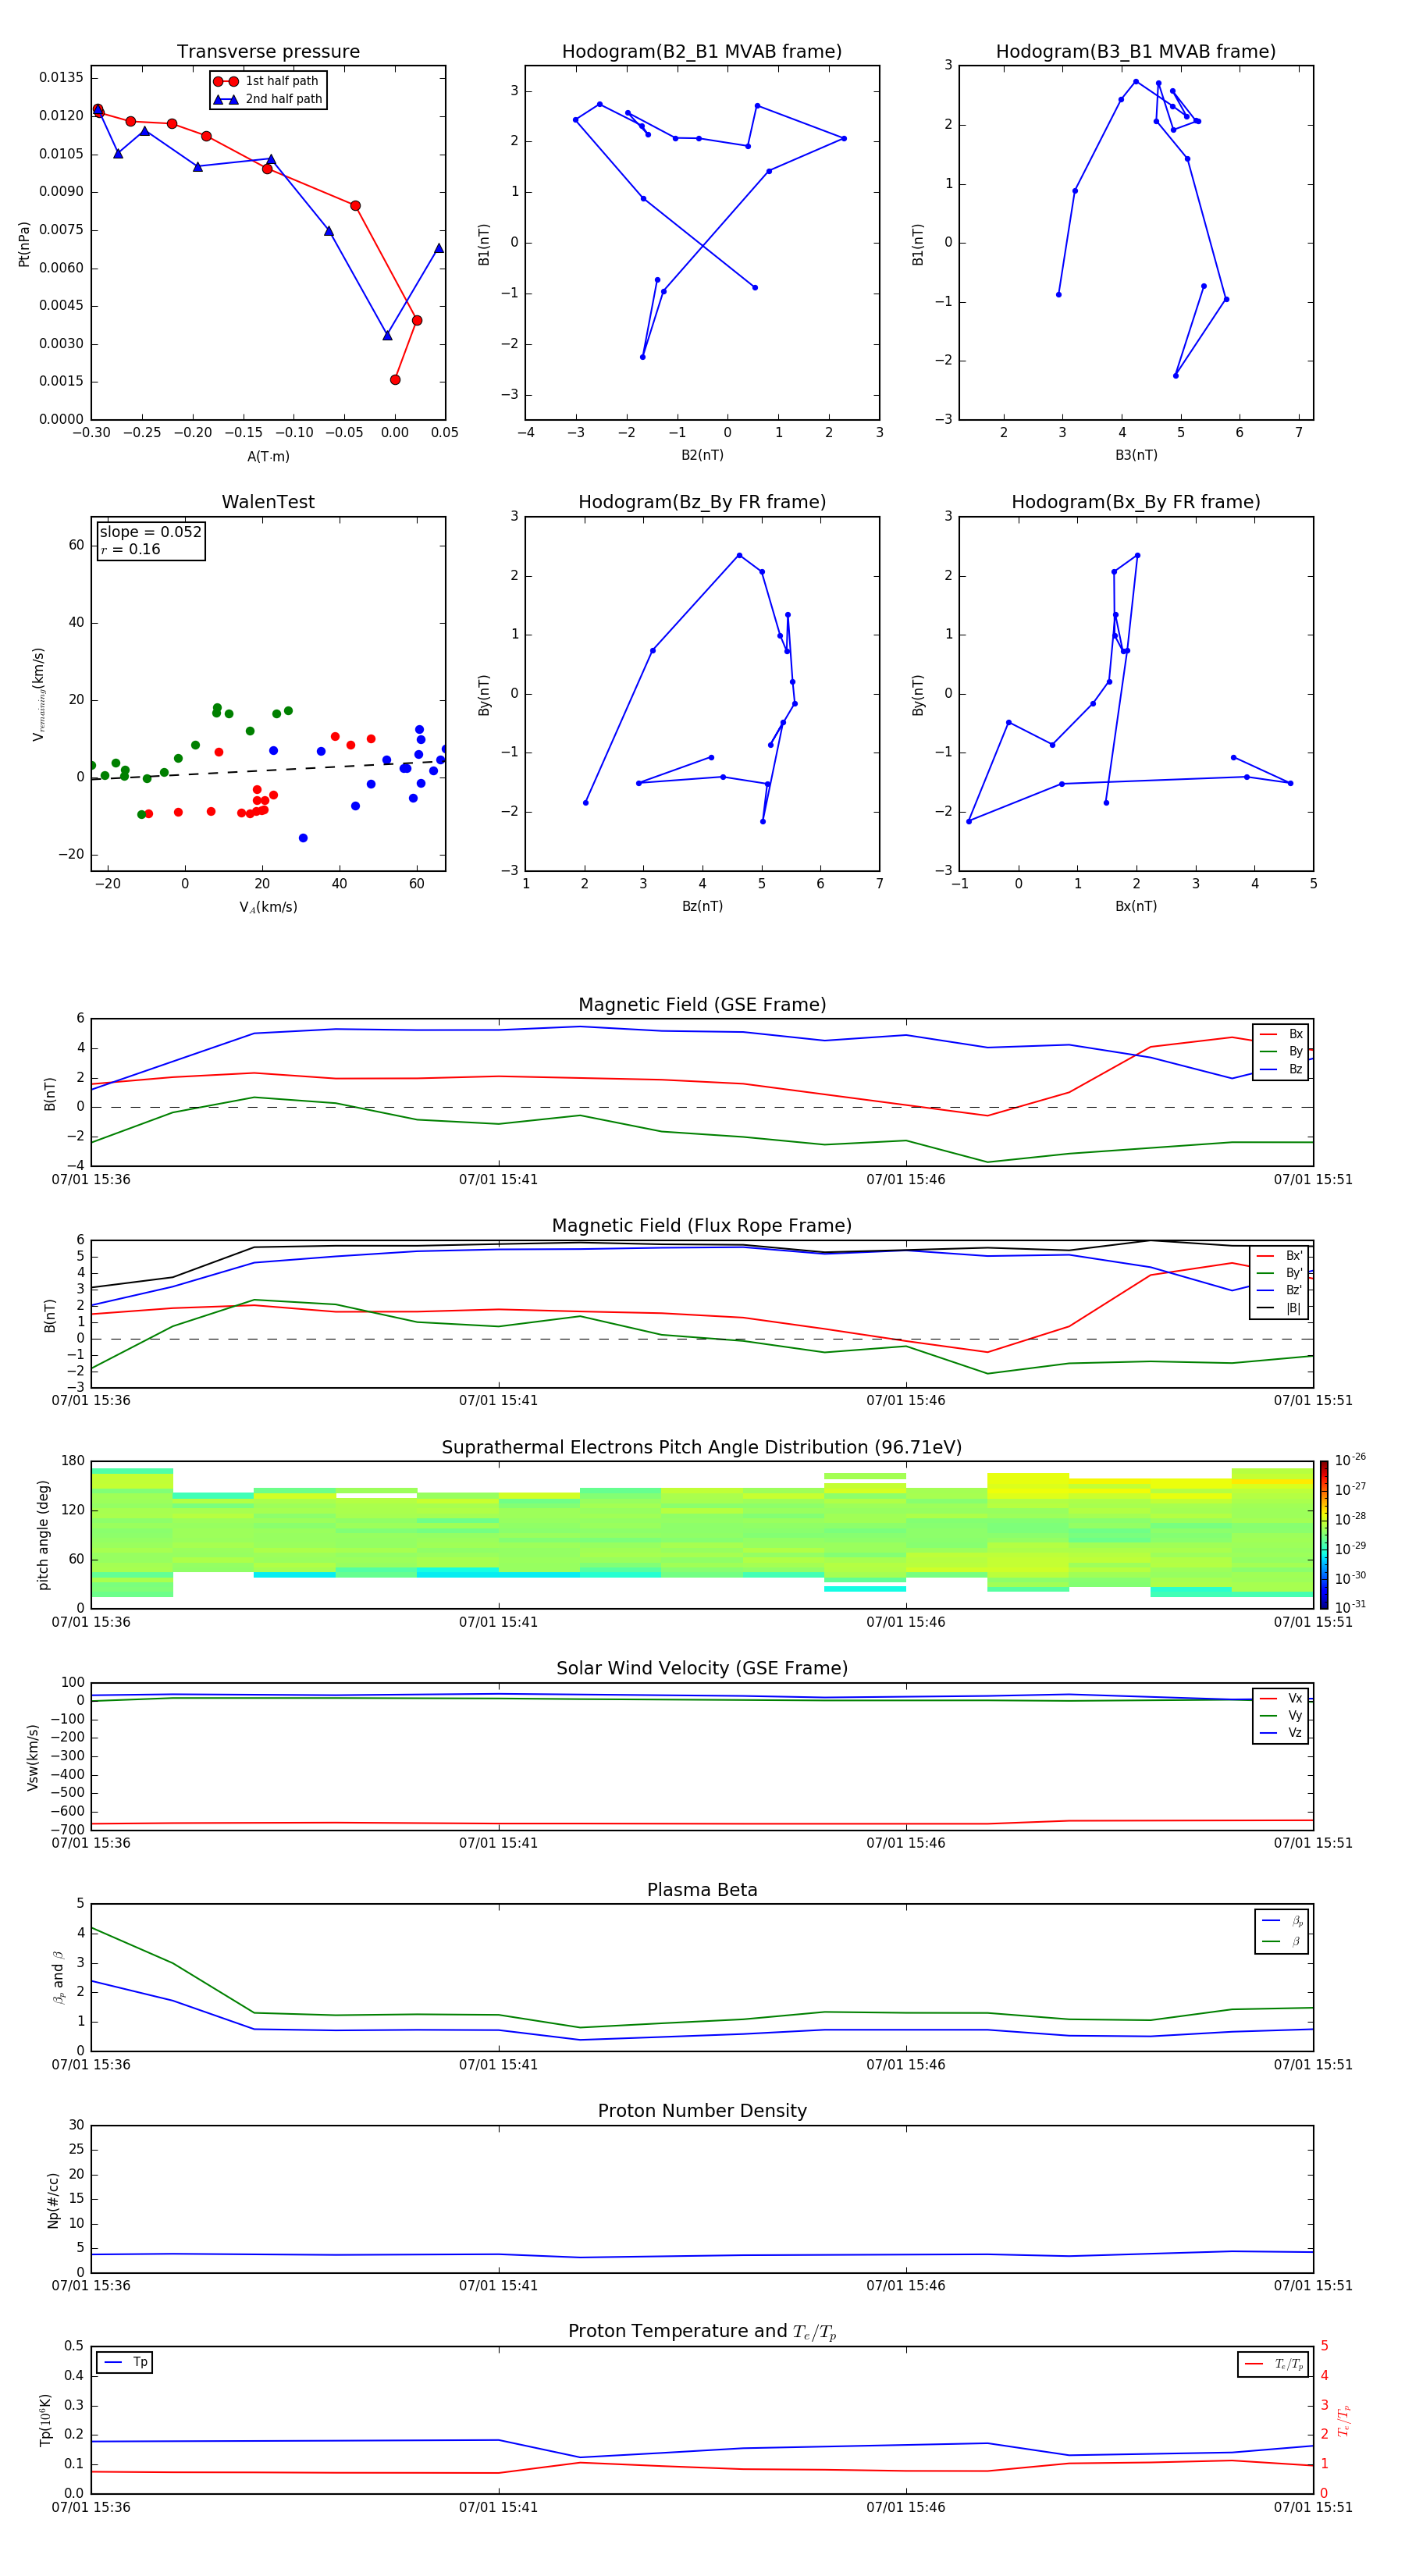Click the '10^-31' colorbar label
This screenshot has width=1405, height=2576.
(1350, 1607)
